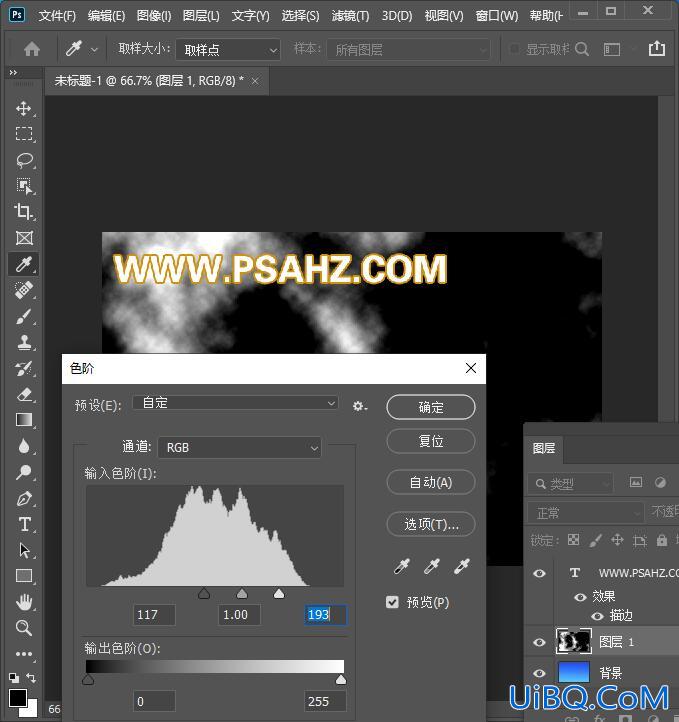
Task: Expand the collapsed toolbox double-arrow
Action: click(x=13, y=72)
